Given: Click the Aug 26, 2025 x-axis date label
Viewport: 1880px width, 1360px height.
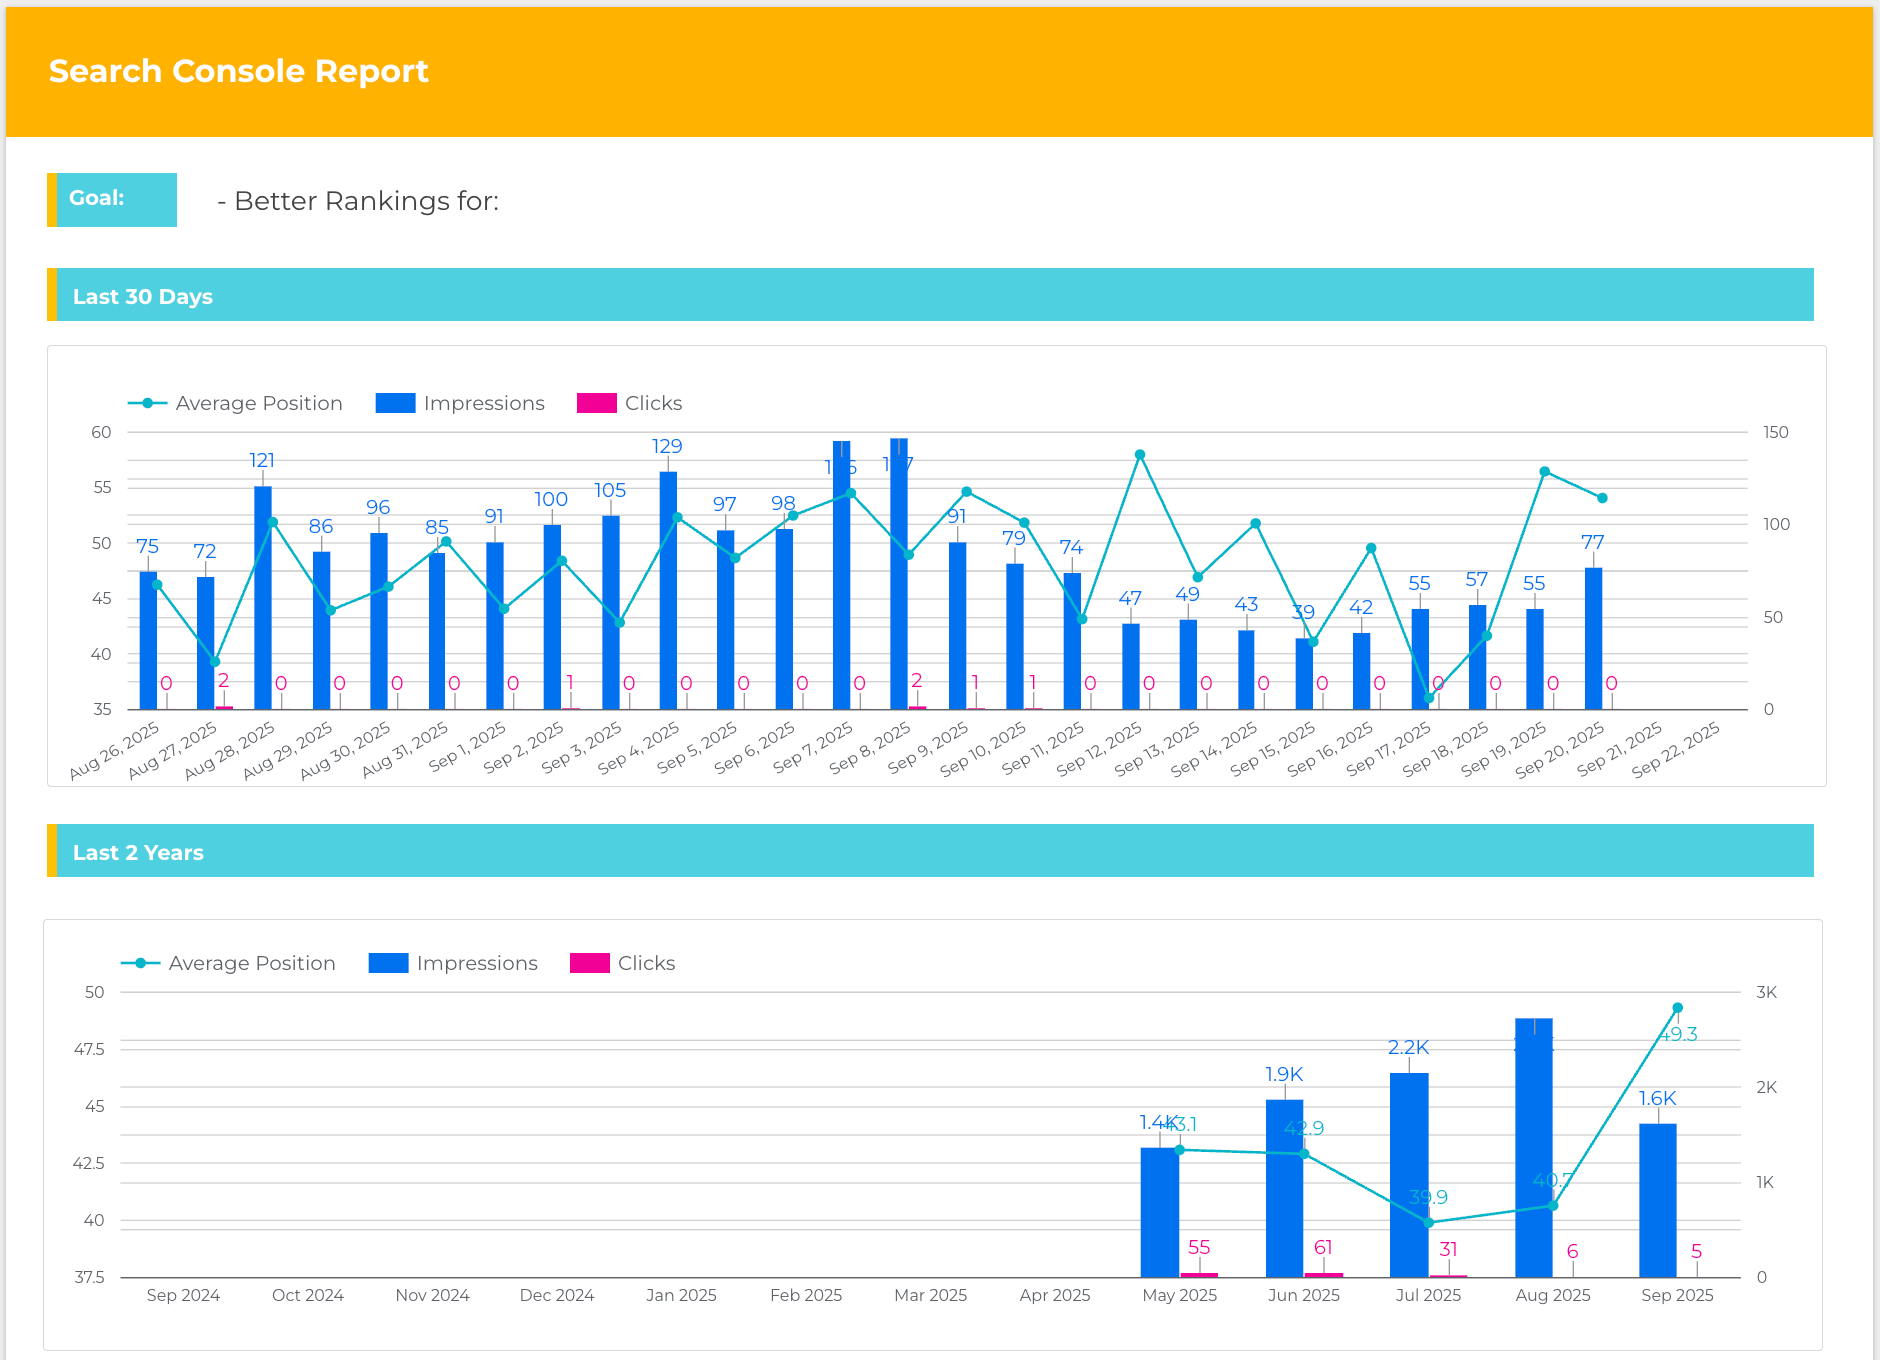Looking at the screenshot, I should [116, 750].
